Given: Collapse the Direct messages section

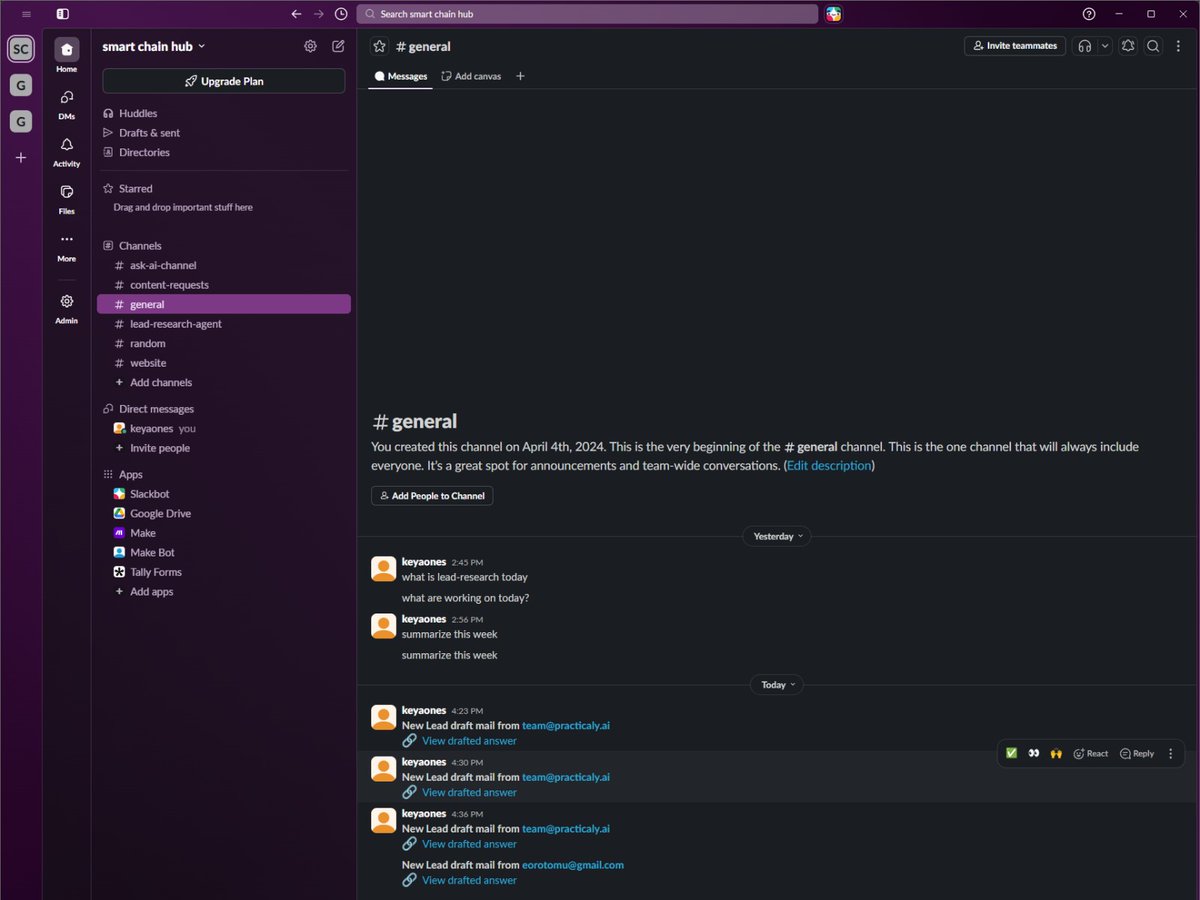Looking at the screenshot, I should (x=148, y=409).
